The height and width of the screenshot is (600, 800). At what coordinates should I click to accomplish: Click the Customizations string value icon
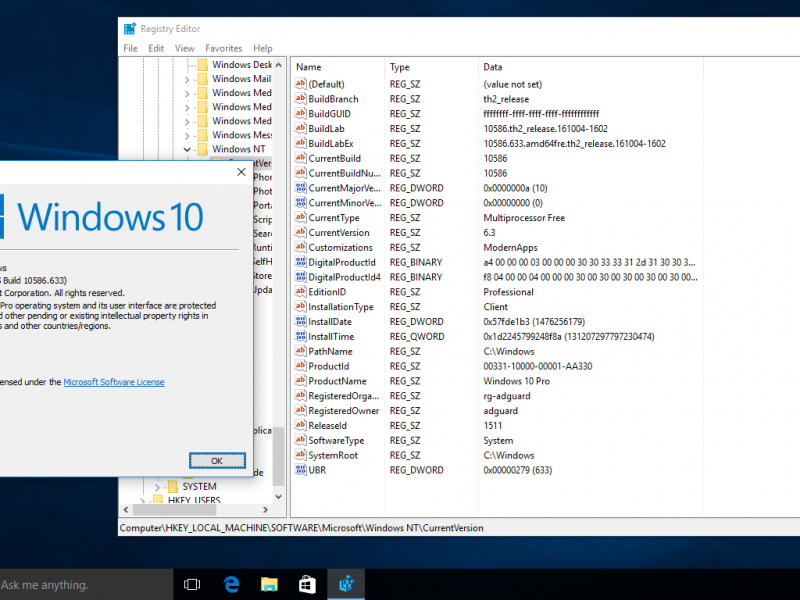click(x=301, y=247)
